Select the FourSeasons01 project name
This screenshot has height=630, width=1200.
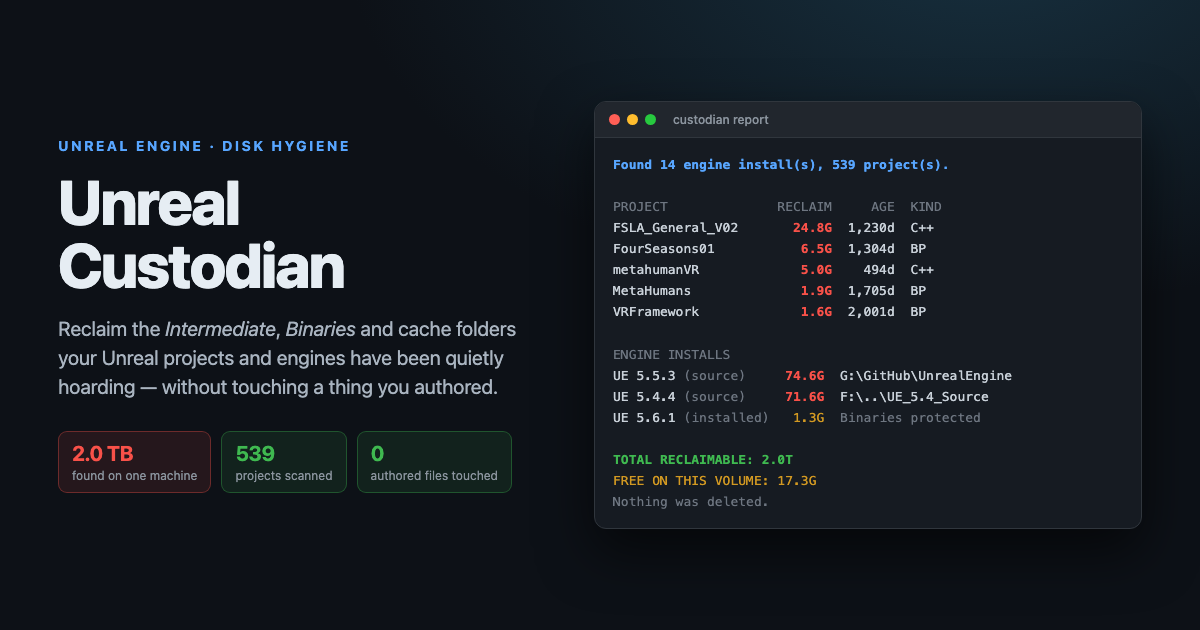(x=664, y=249)
